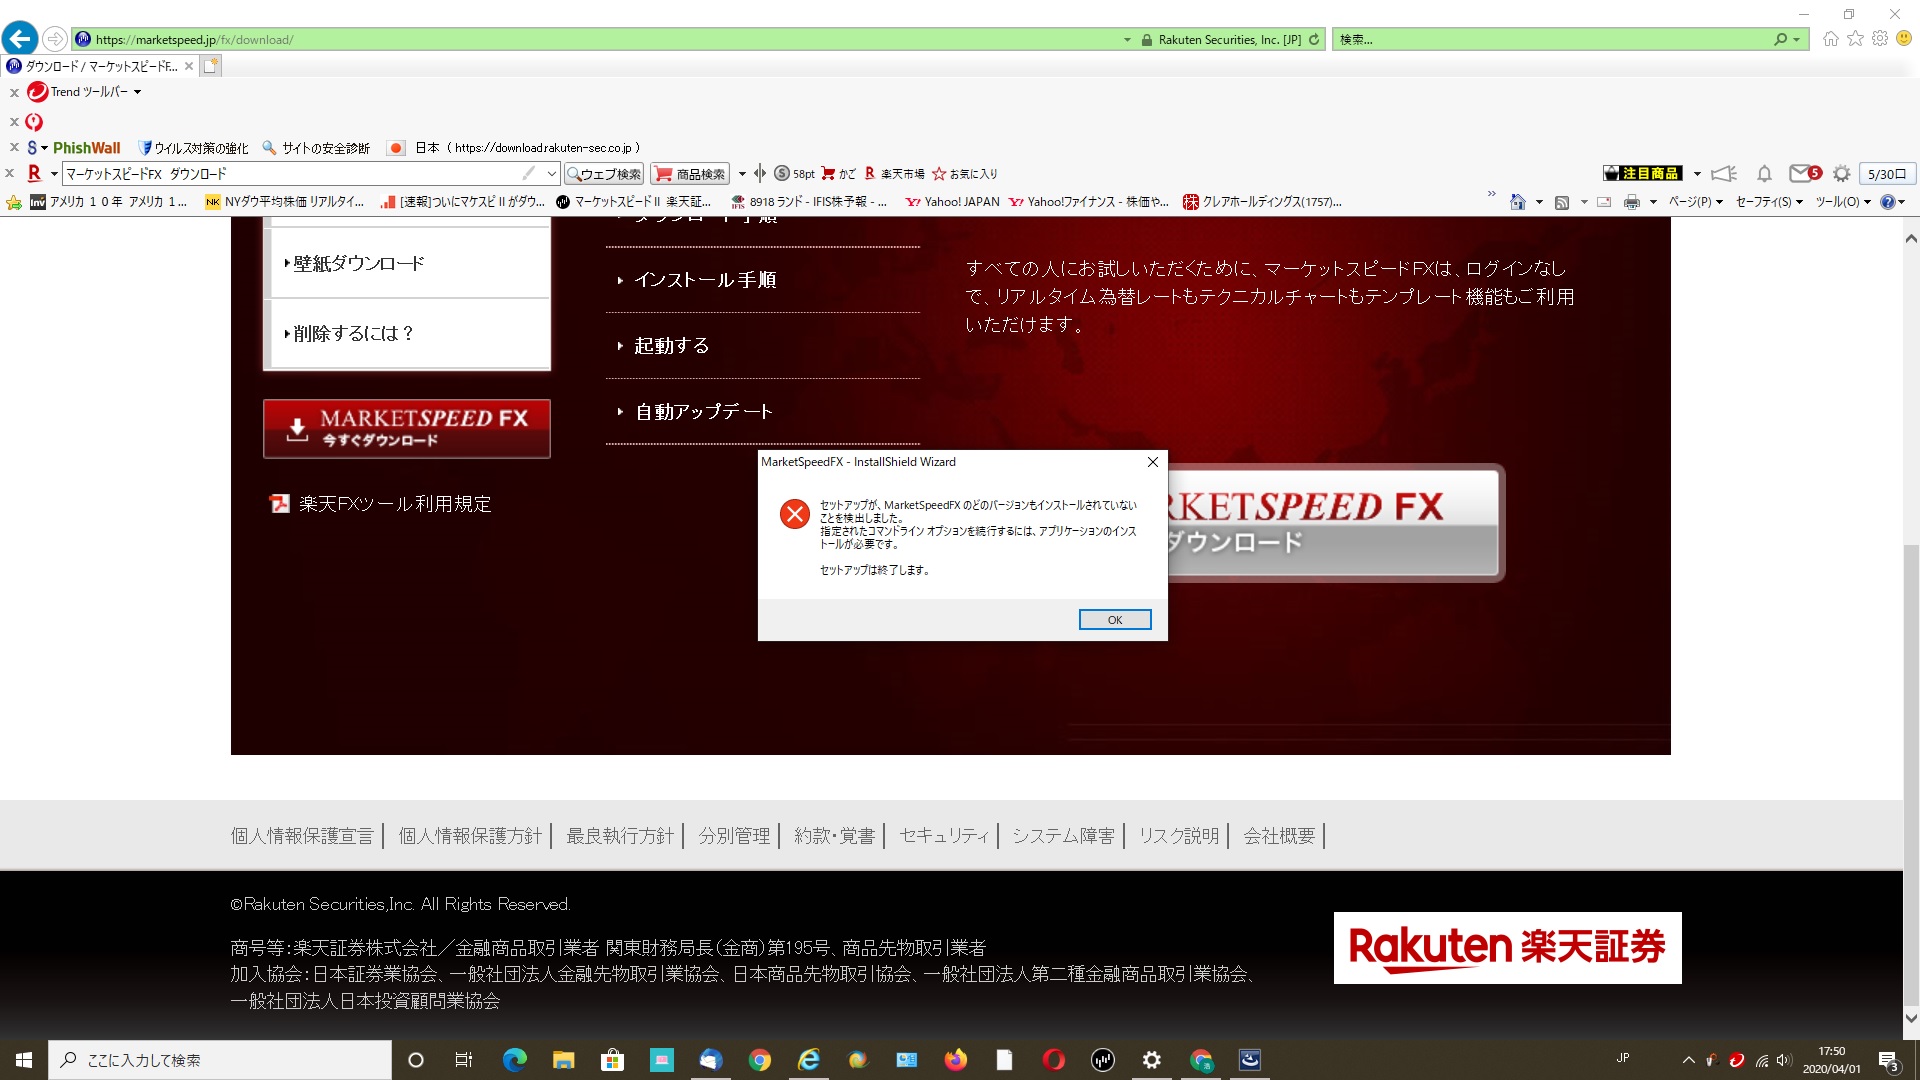This screenshot has height=1080, width=1920.
Task: Open the Yahoo! JAPAN bookmark
Action: pos(952,202)
